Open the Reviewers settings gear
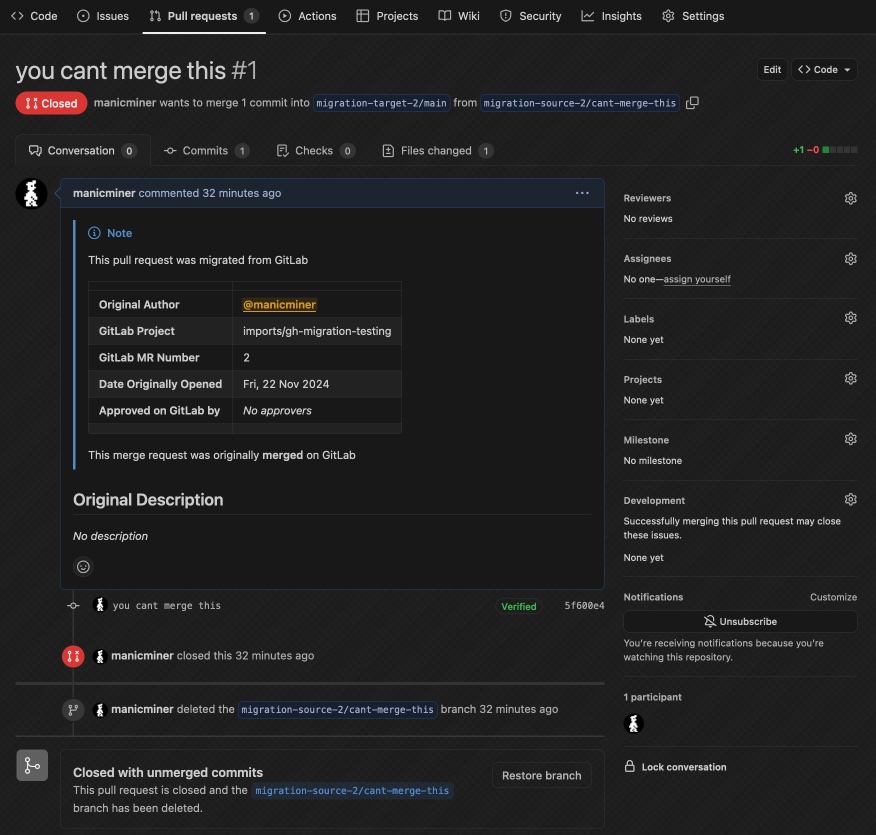 (850, 198)
